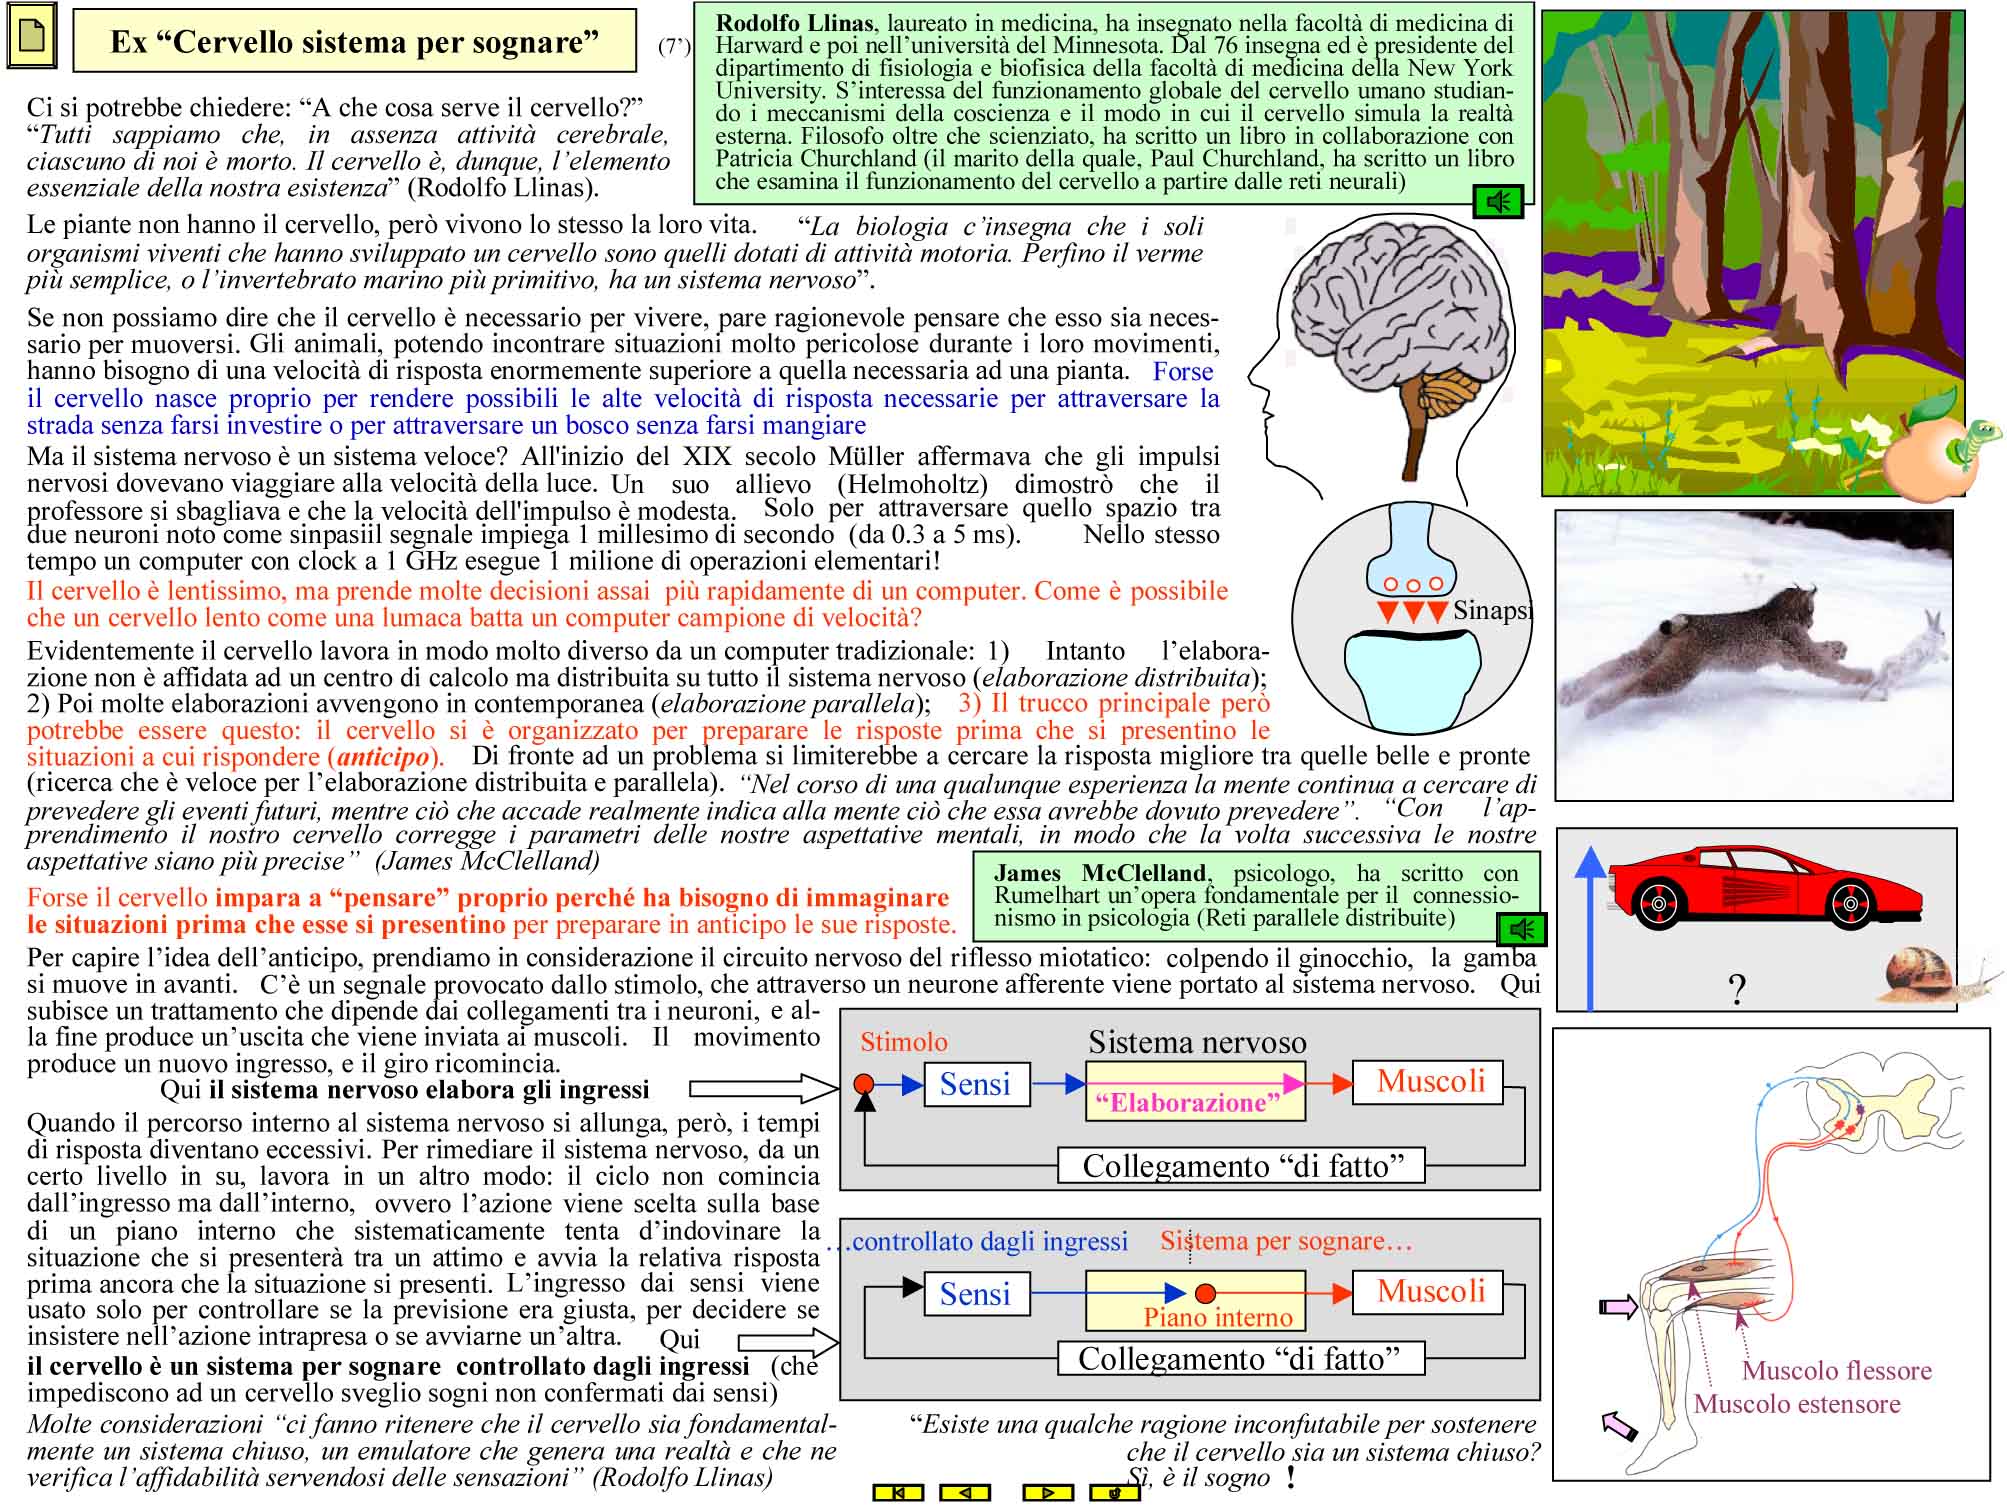Click the blue upward arrow by the car
This screenshot has width=2007, height=1505.
click(x=1590, y=928)
